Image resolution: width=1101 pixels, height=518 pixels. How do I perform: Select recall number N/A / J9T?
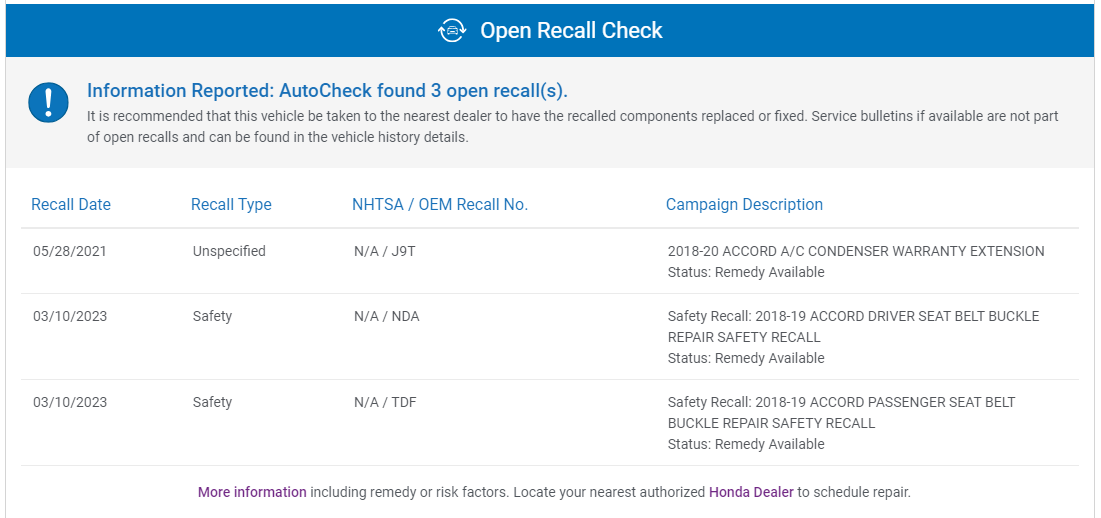coord(384,252)
